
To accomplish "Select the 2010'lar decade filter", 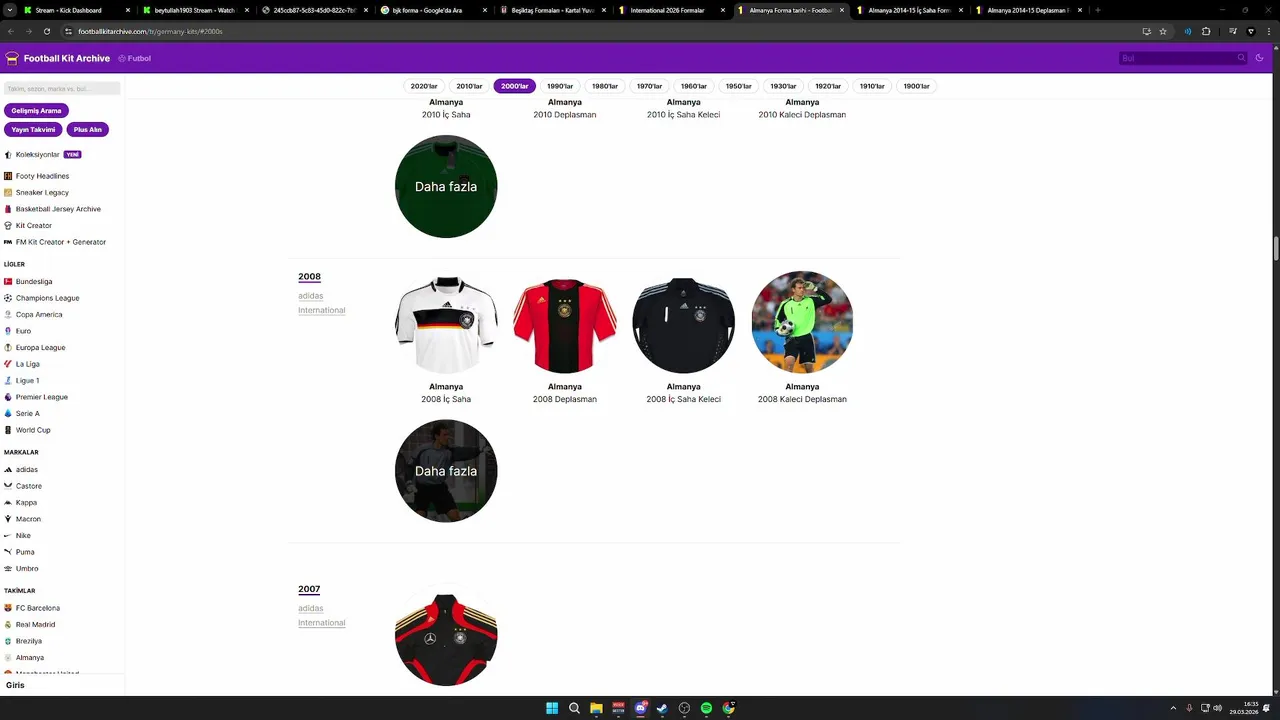I will [x=469, y=86].
